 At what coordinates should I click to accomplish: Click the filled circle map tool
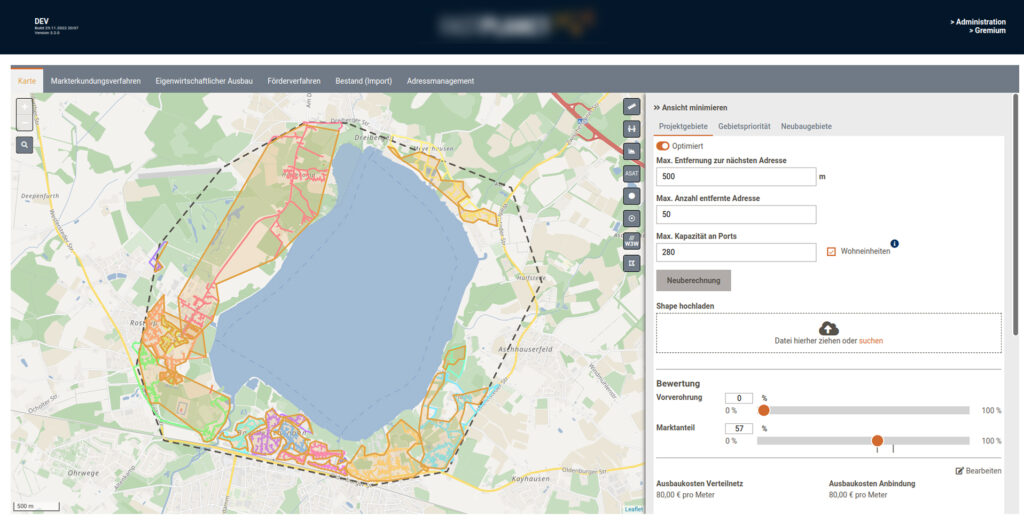(631, 196)
